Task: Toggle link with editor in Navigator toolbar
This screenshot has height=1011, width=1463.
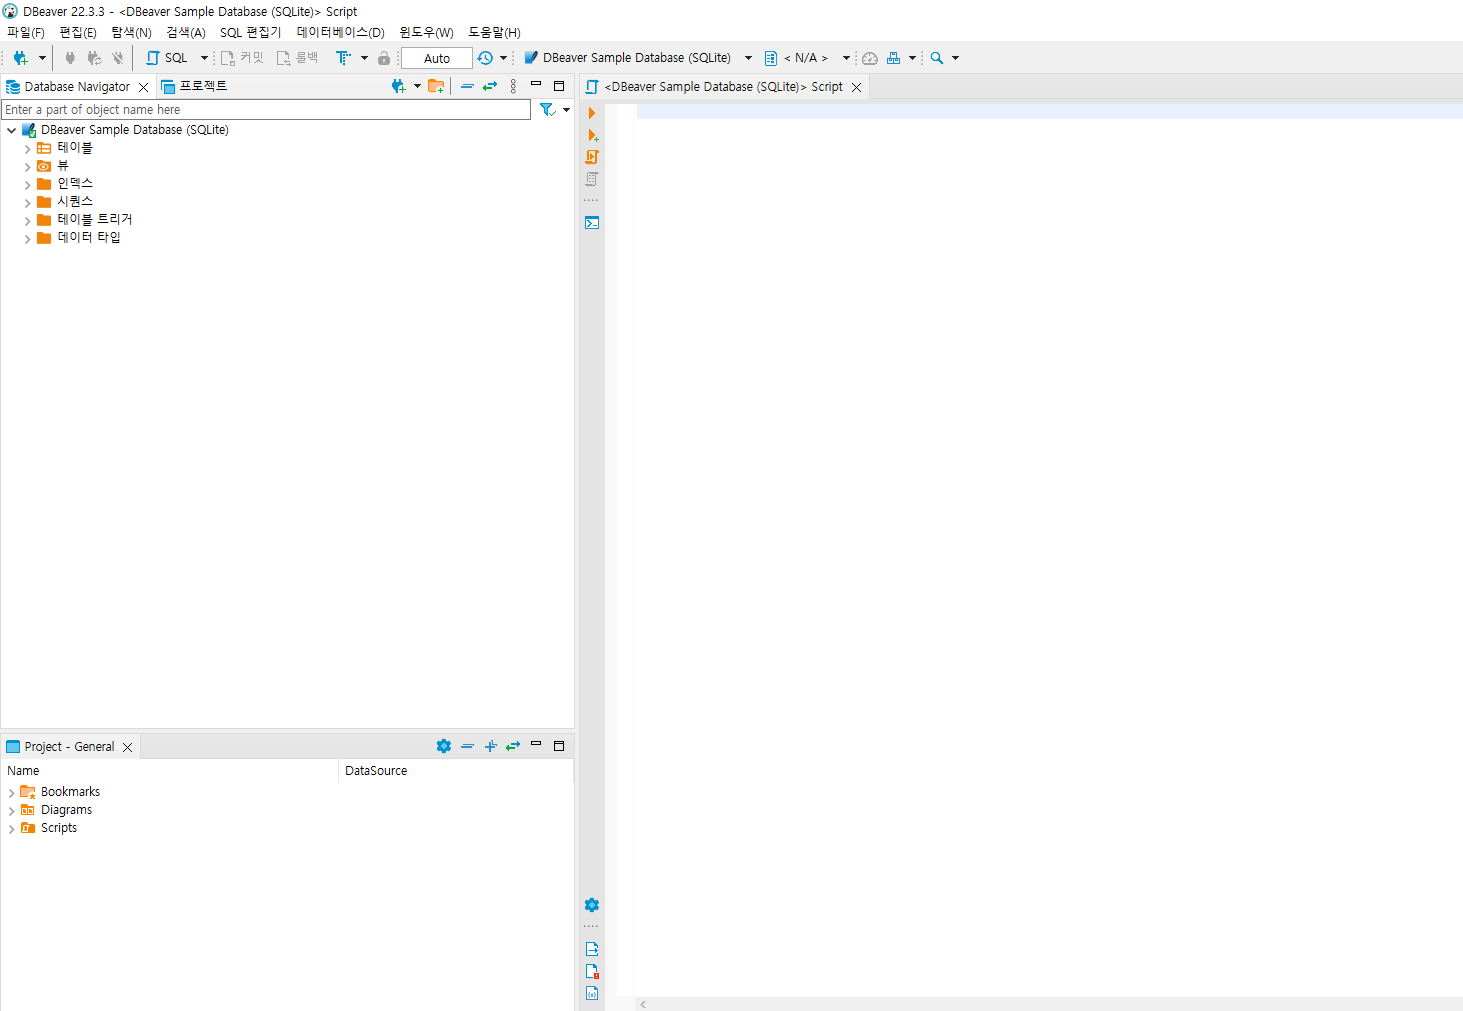Action: (490, 86)
